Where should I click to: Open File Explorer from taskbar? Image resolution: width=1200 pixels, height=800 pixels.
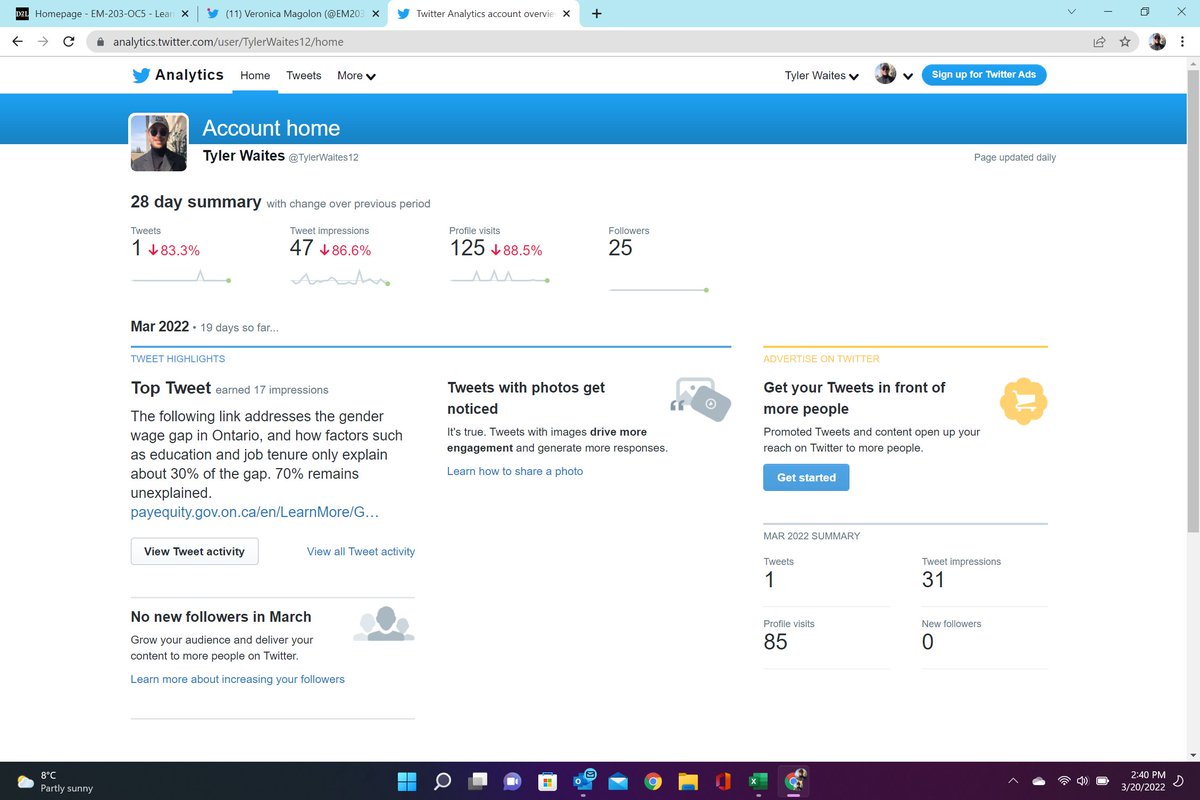[688, 780]
